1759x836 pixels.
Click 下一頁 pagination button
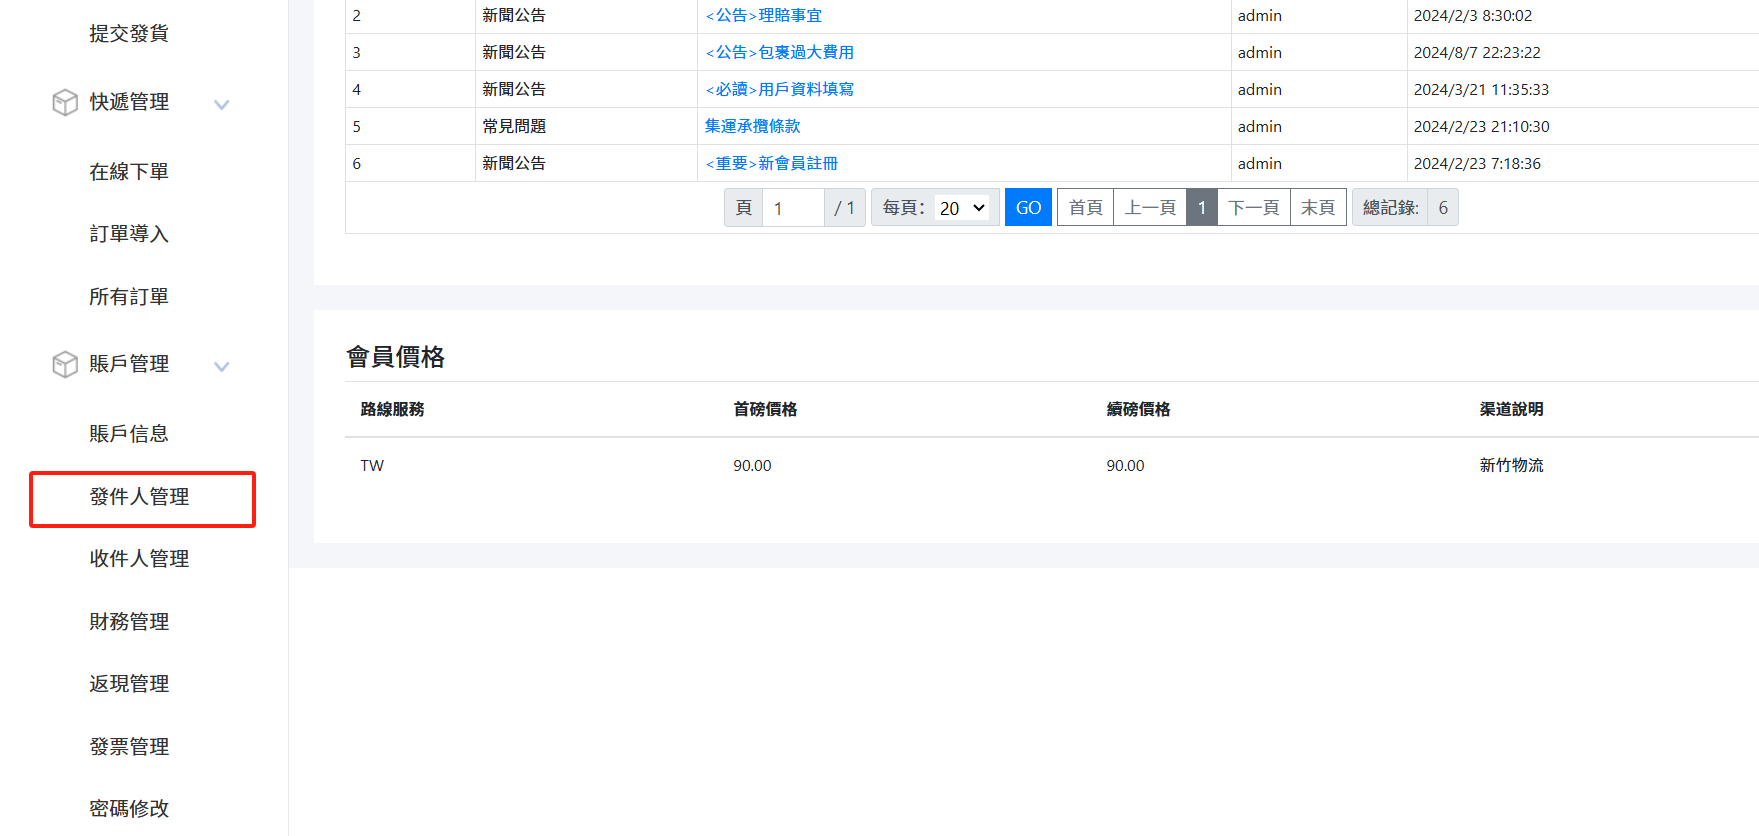(x=1253, y=208)
